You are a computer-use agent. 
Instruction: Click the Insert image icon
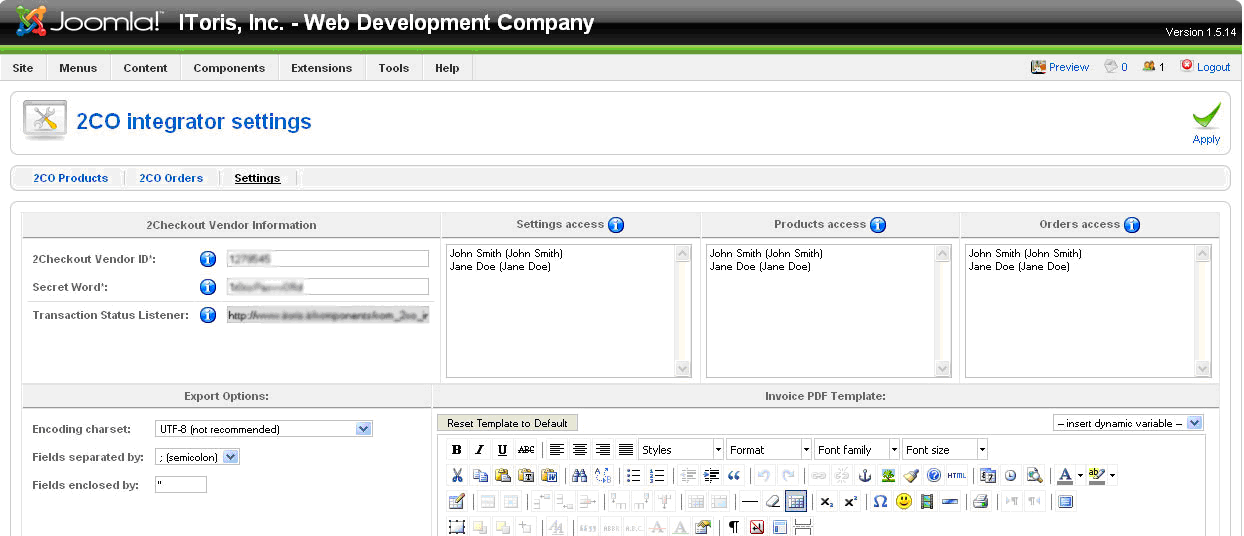coord(888,476)
